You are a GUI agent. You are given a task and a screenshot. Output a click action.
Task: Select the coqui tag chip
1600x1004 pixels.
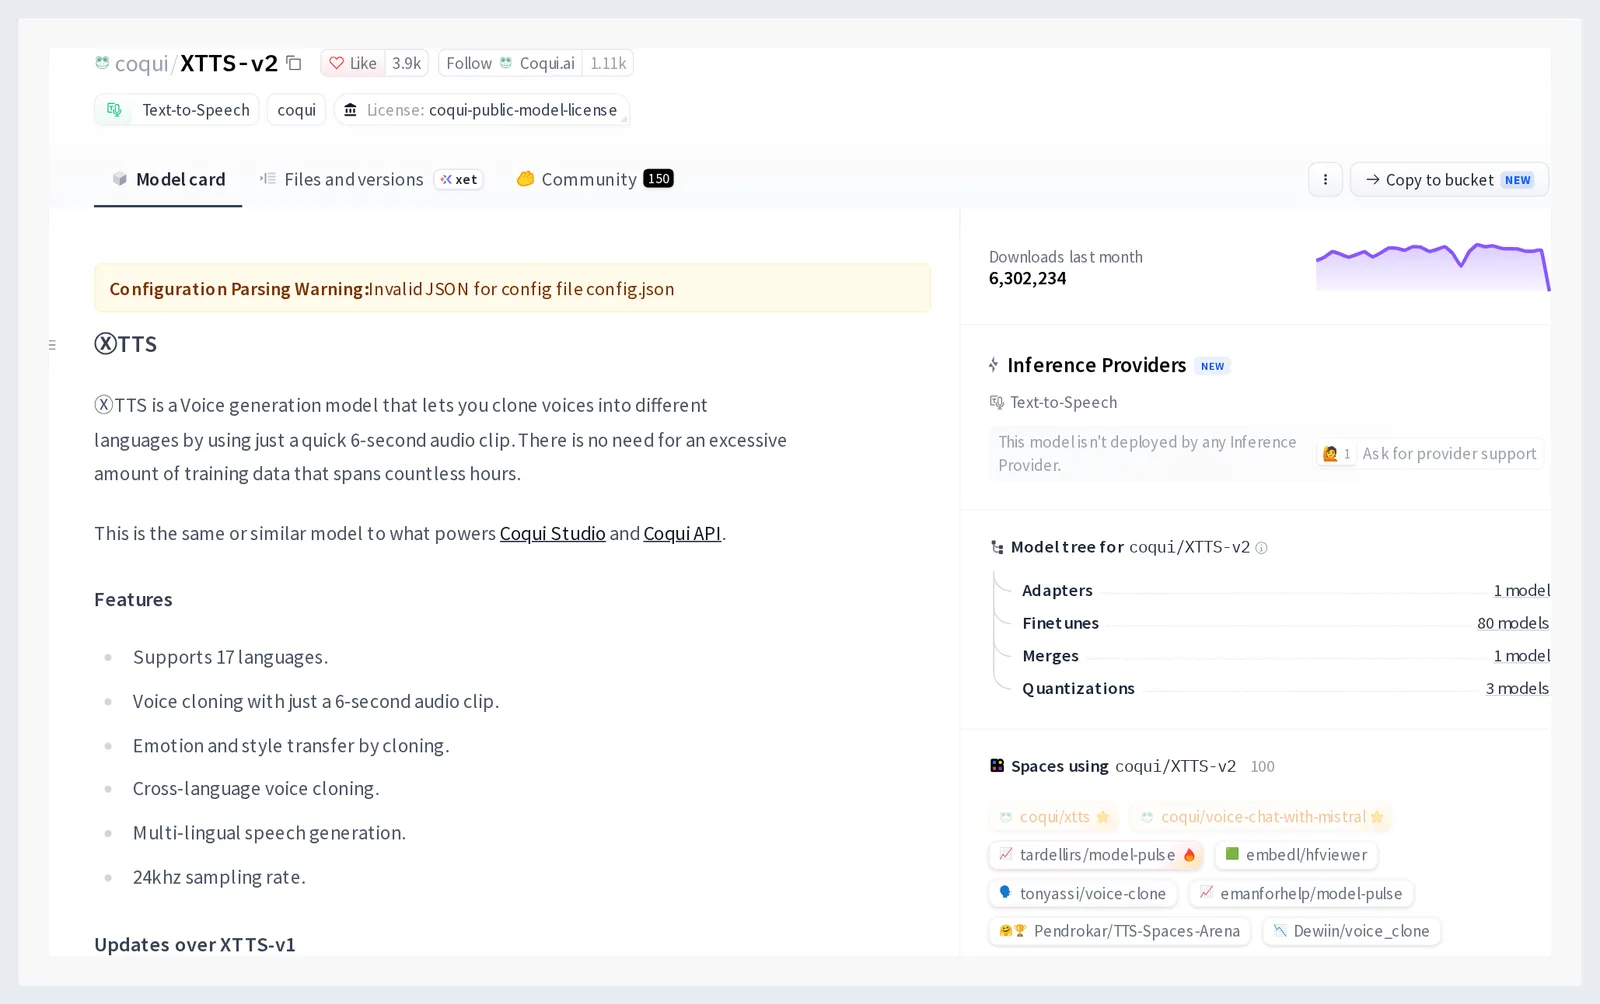point(296,110)
